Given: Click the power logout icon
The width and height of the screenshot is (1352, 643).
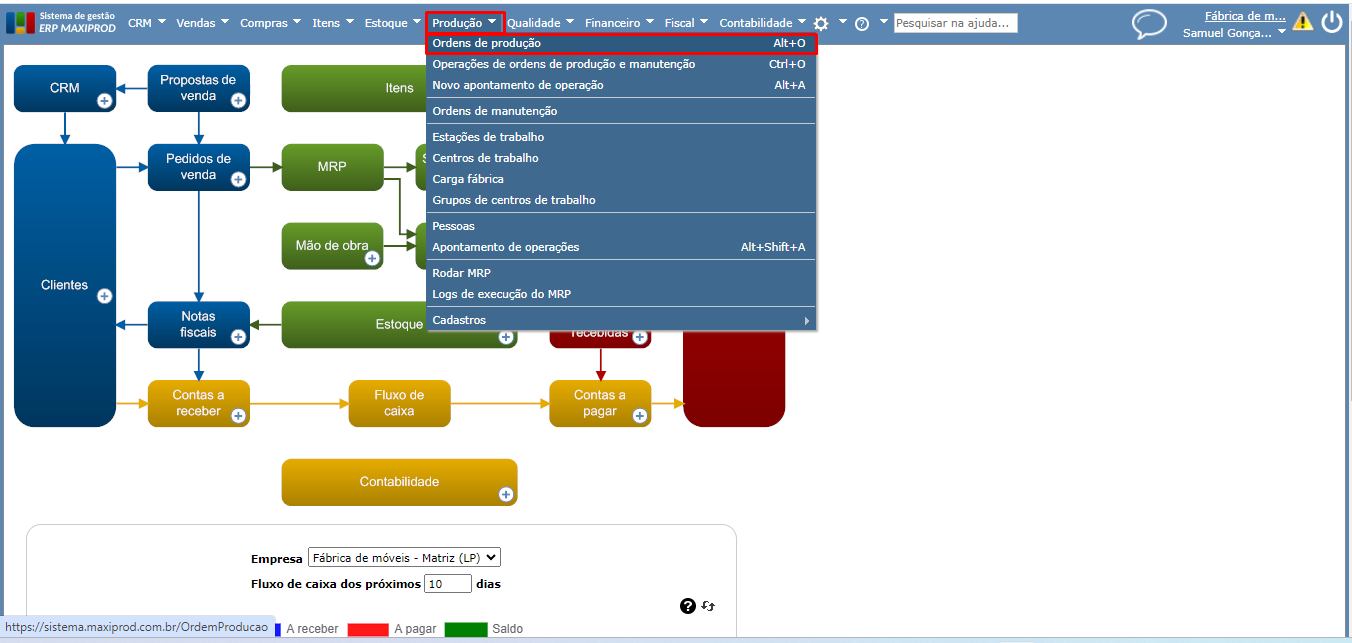Looking at the screenshot, I should 1332,21.
